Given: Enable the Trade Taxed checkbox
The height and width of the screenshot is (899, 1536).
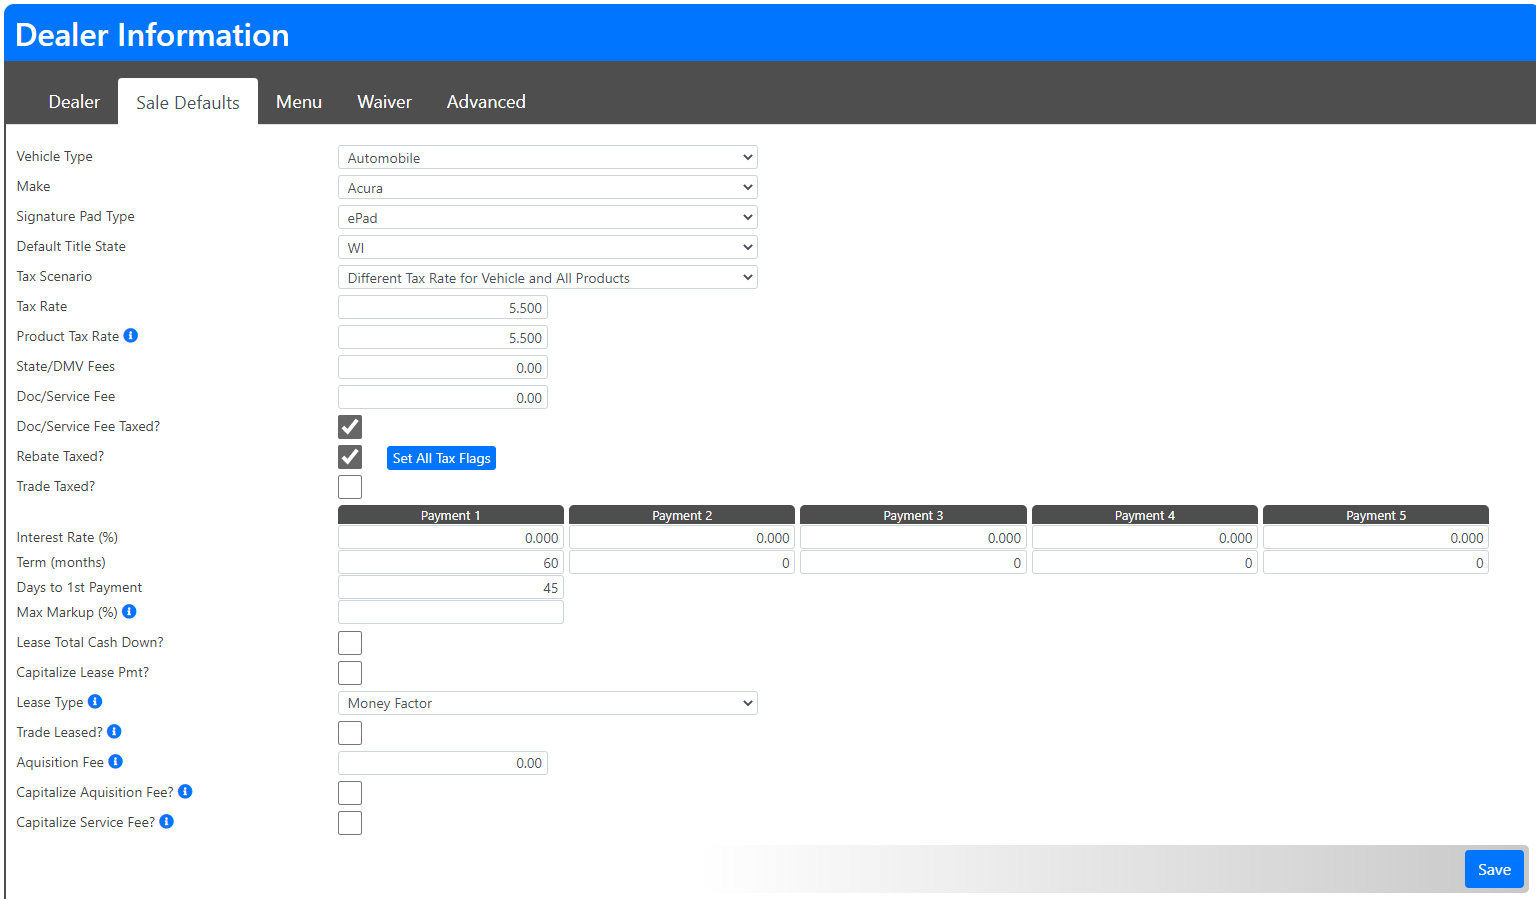Looking at the screenshot, I should tap(350, 487).
